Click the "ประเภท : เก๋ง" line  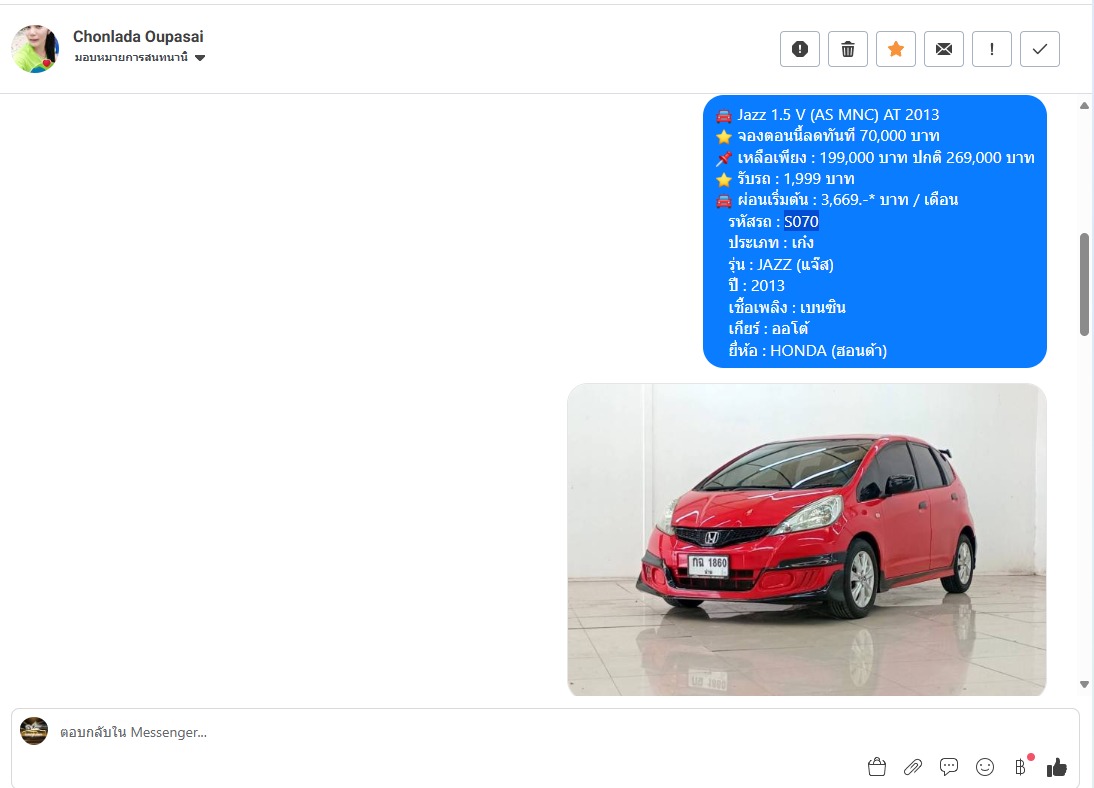click(x=771, y=243)
